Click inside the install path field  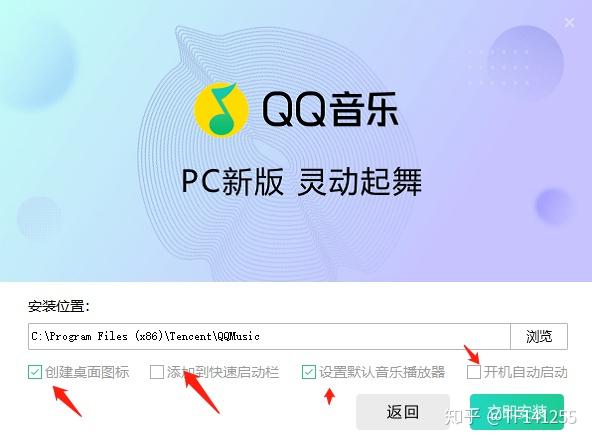click(x=269, y=336)
